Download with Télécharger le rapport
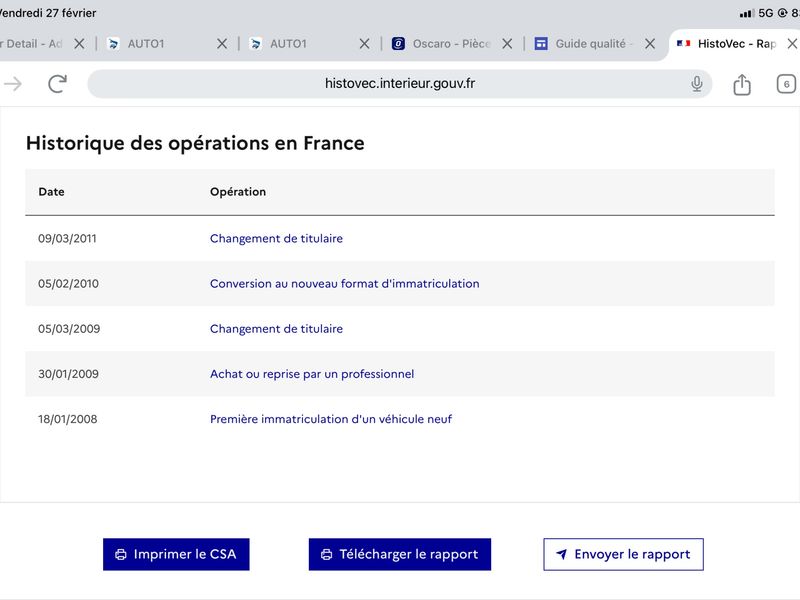 [400, 554]
